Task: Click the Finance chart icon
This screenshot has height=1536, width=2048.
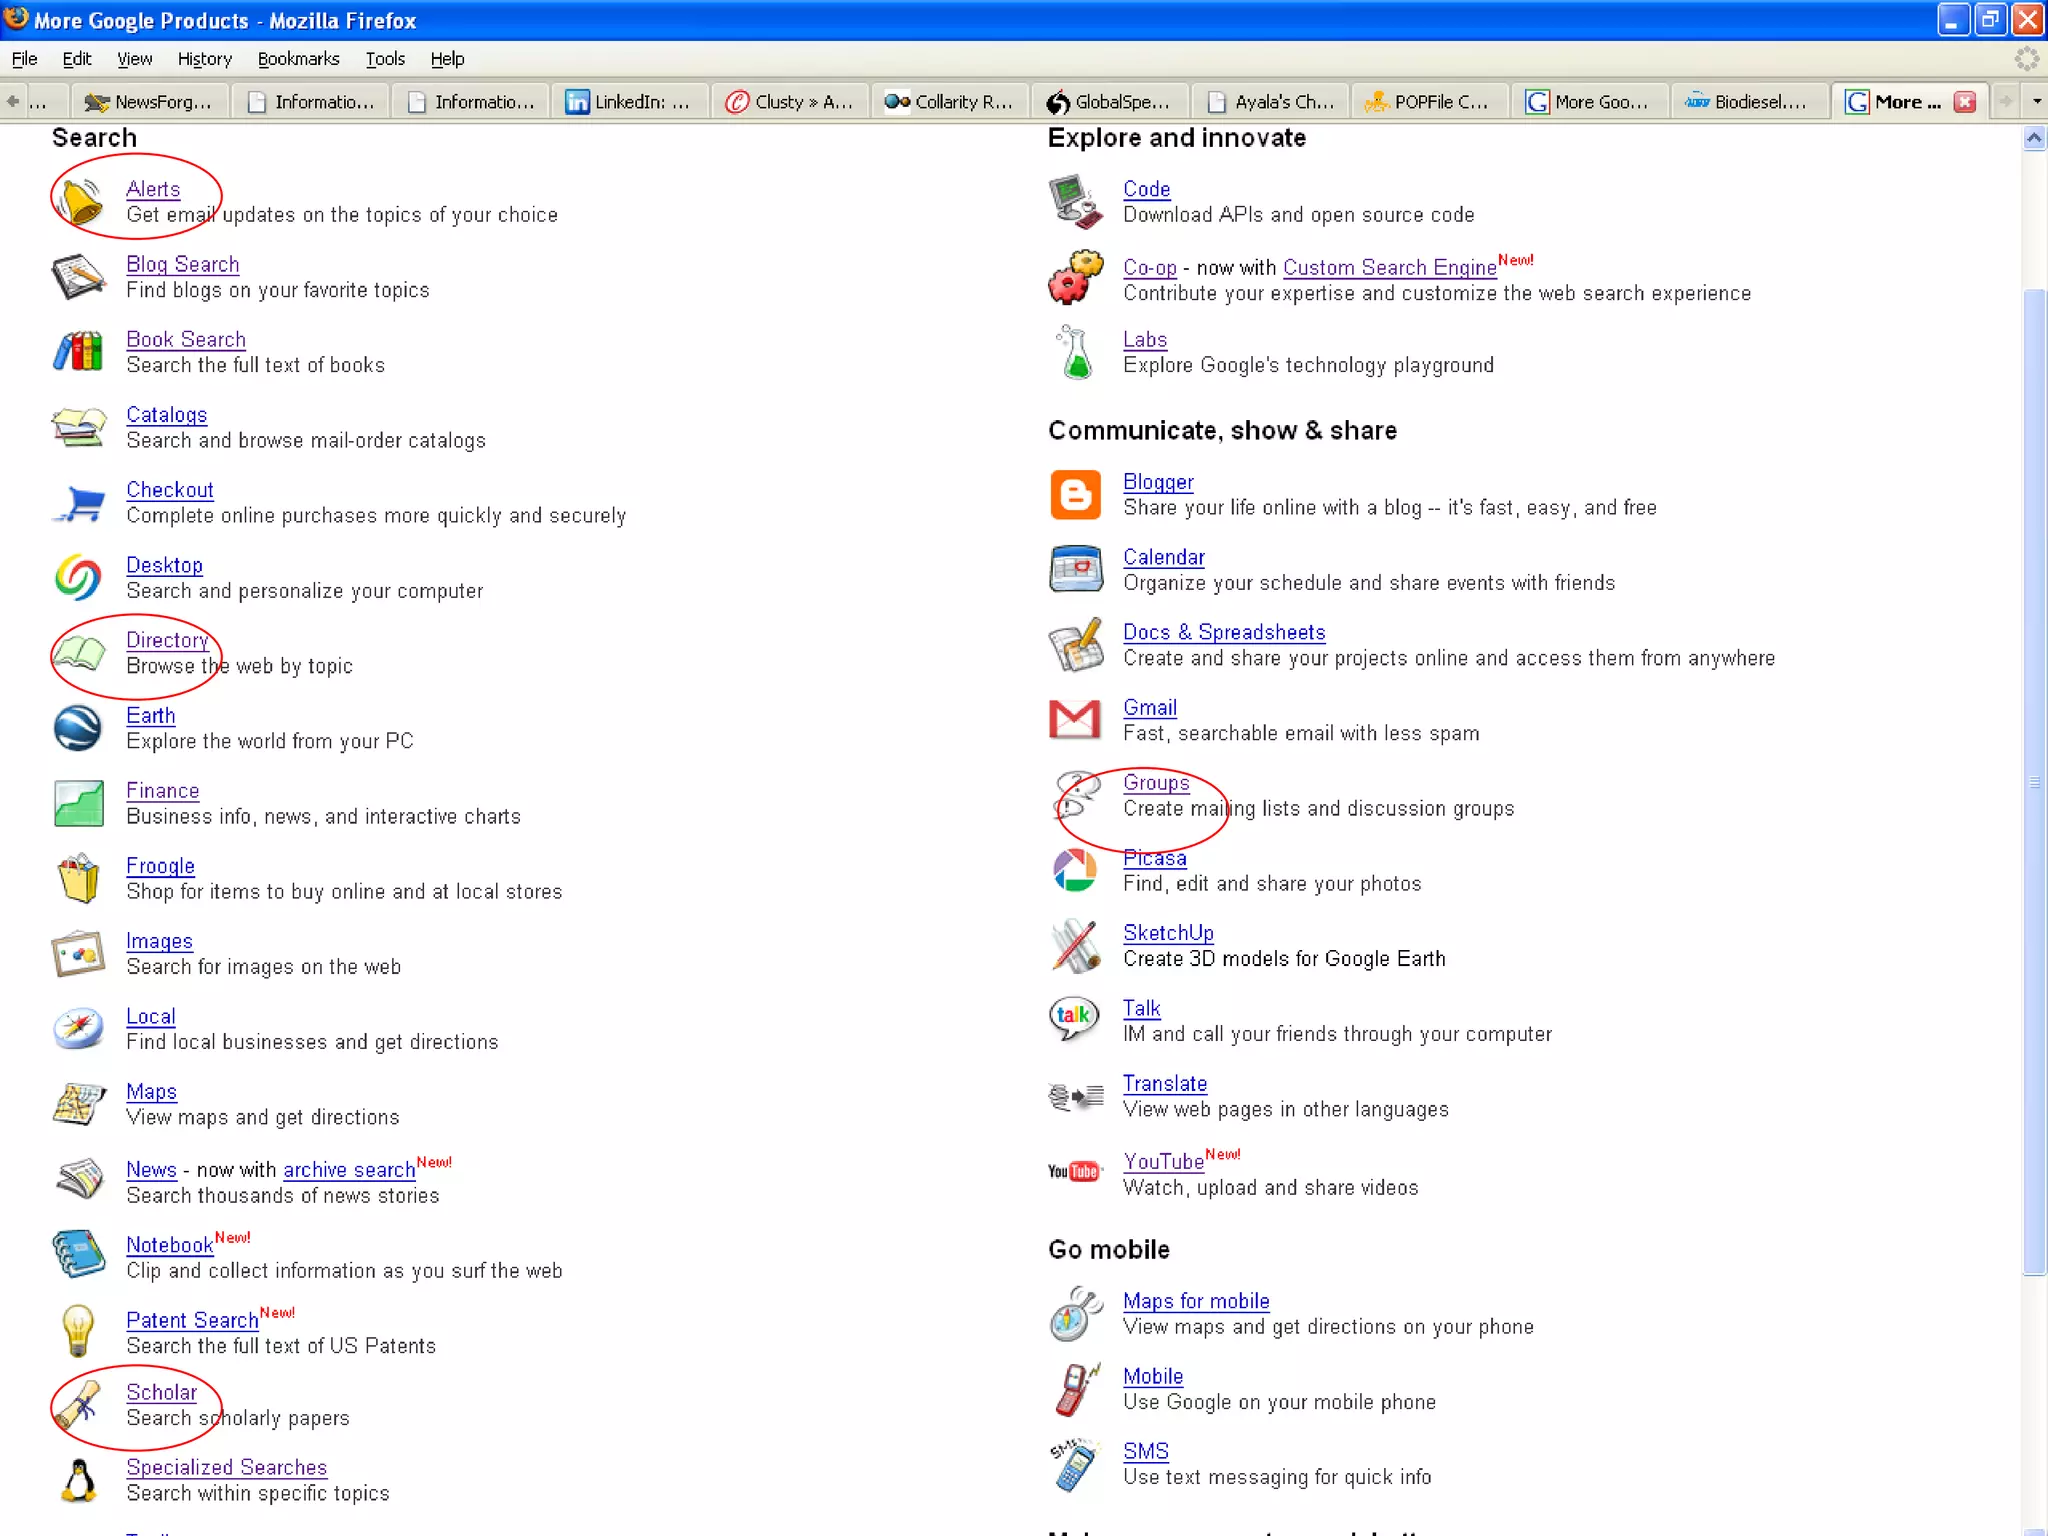Action: (x=78, y=804)
